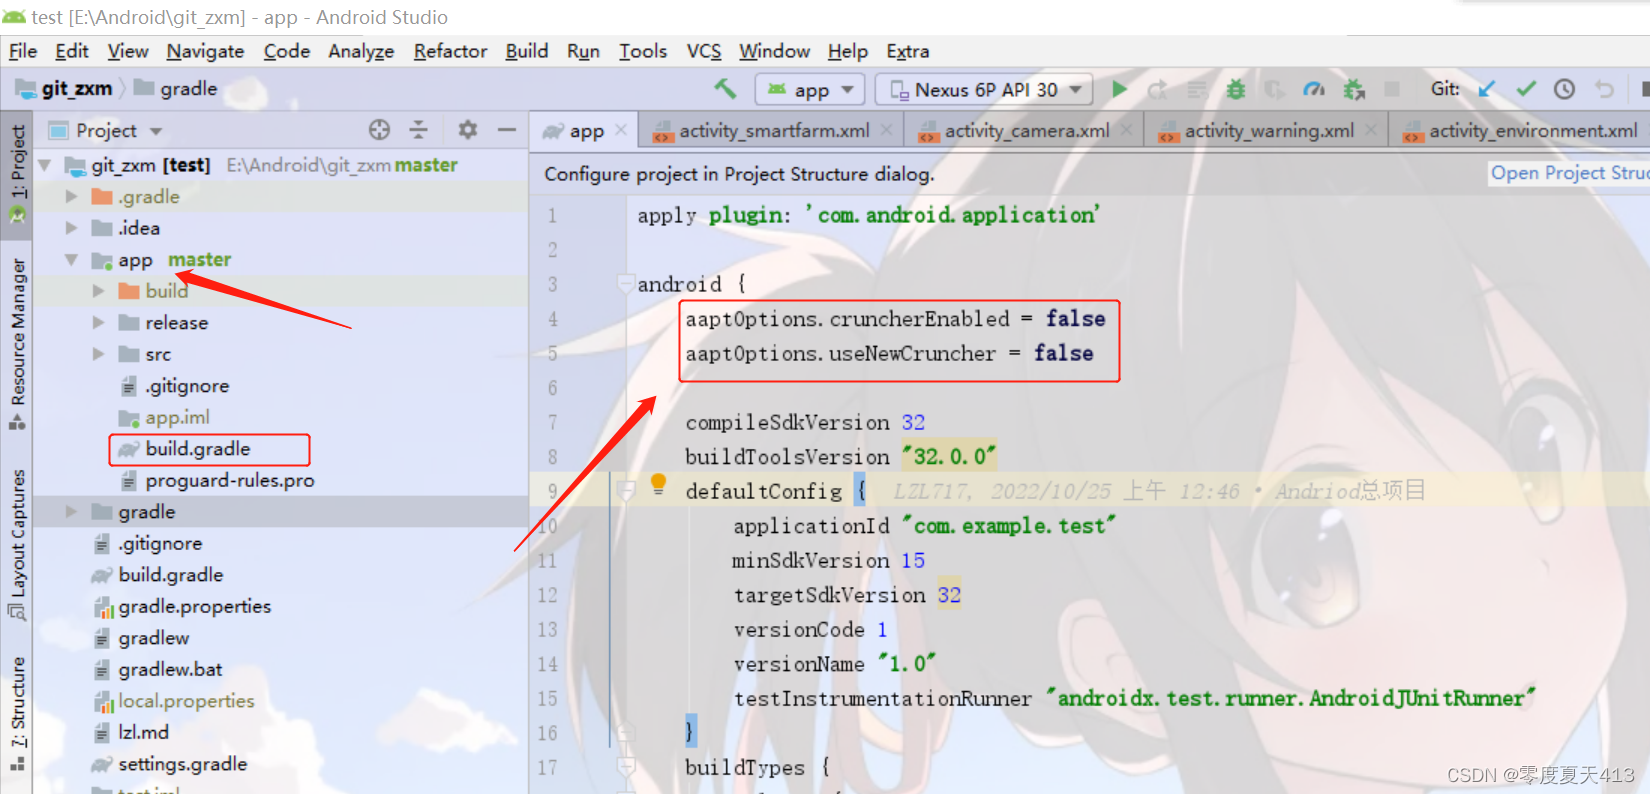Click the Git Commit checkmark icon
The width and height of the screenshot is (1650, 794).
[1526, 89]
